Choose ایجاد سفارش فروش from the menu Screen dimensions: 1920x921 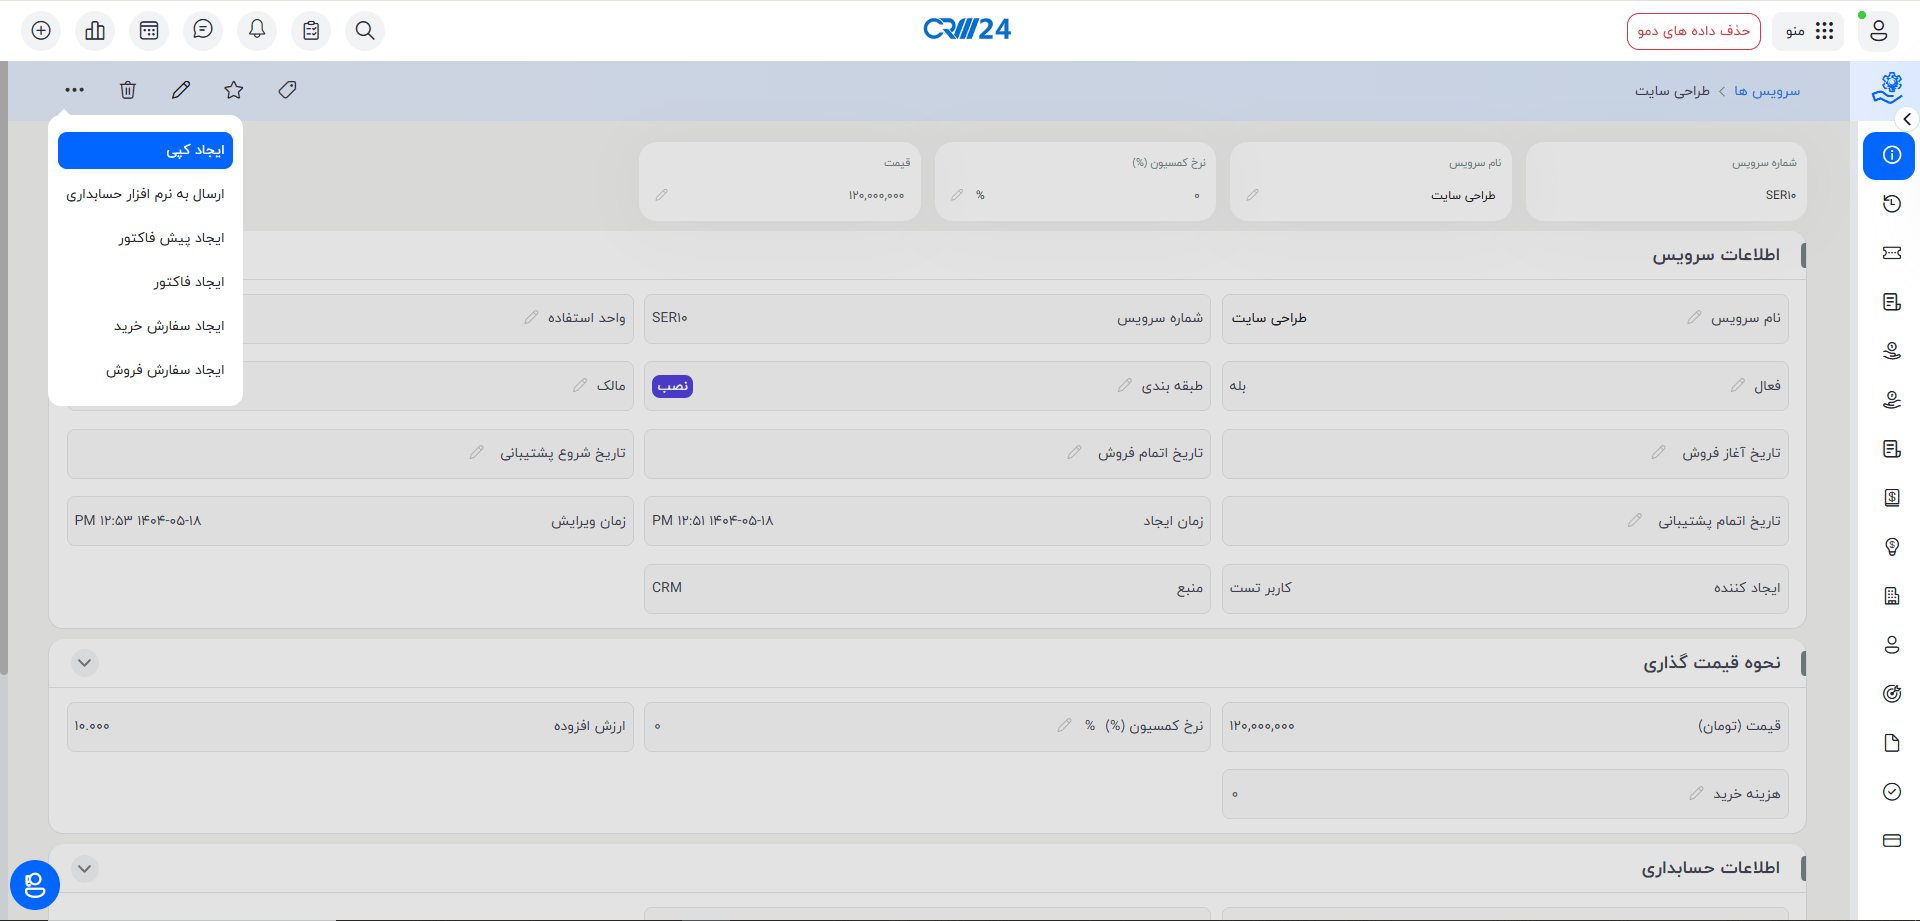165,369
